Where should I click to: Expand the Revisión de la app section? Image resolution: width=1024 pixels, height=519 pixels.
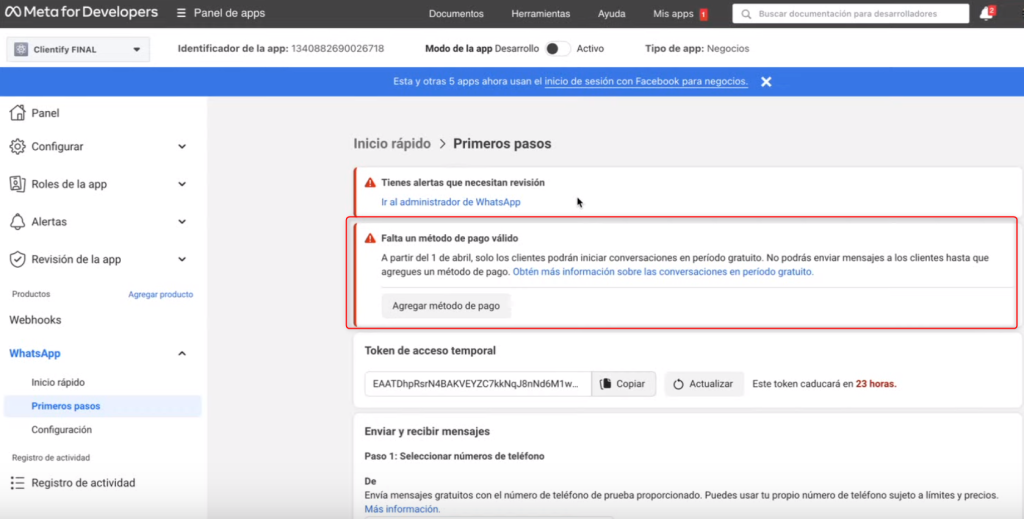click(x=182, y=259)
